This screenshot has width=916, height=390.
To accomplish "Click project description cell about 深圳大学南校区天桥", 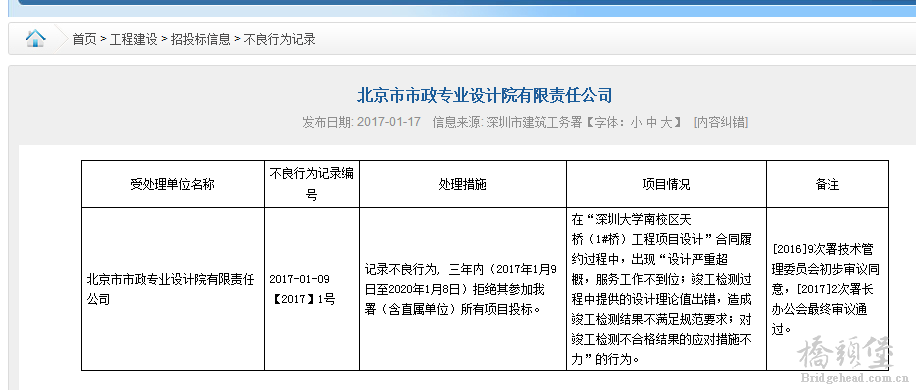I will 666,289.
